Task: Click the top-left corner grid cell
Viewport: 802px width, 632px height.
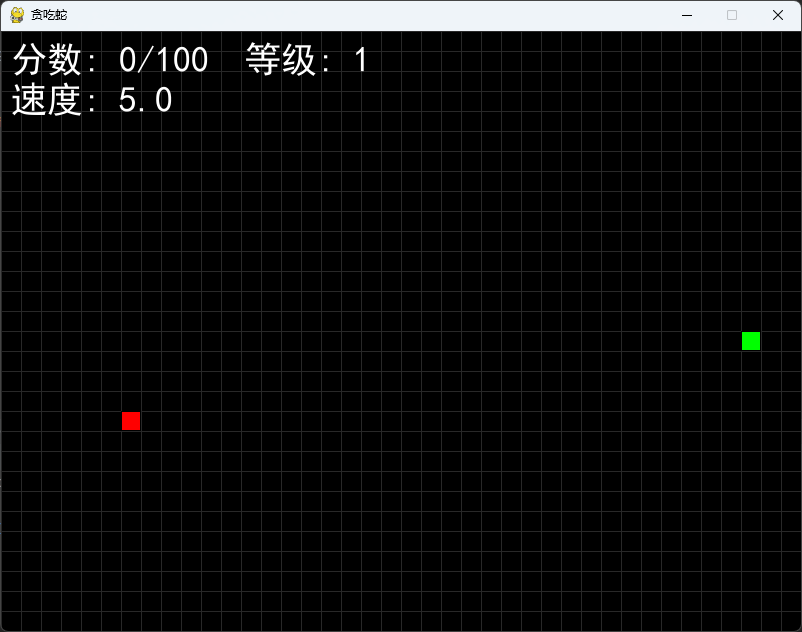Action: click(10, 40)
